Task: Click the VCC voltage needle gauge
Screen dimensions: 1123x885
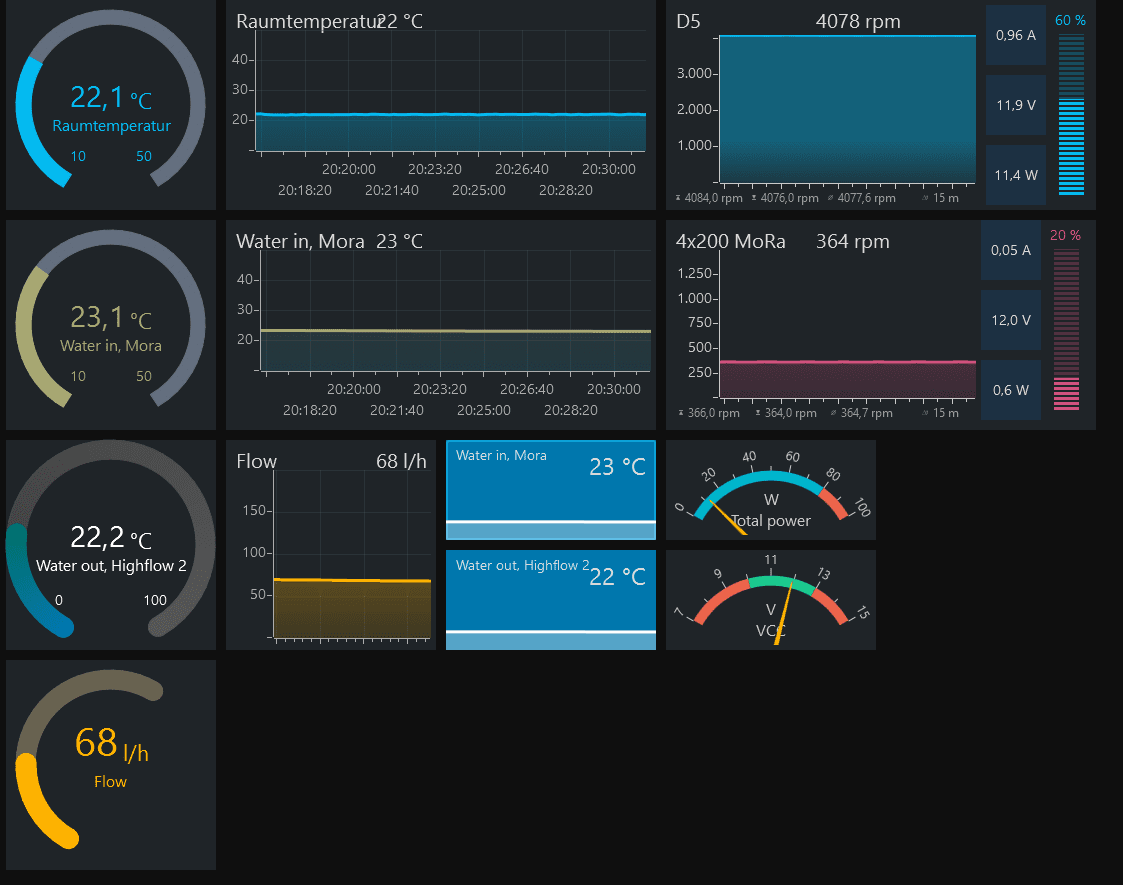Action: [771, 600]
